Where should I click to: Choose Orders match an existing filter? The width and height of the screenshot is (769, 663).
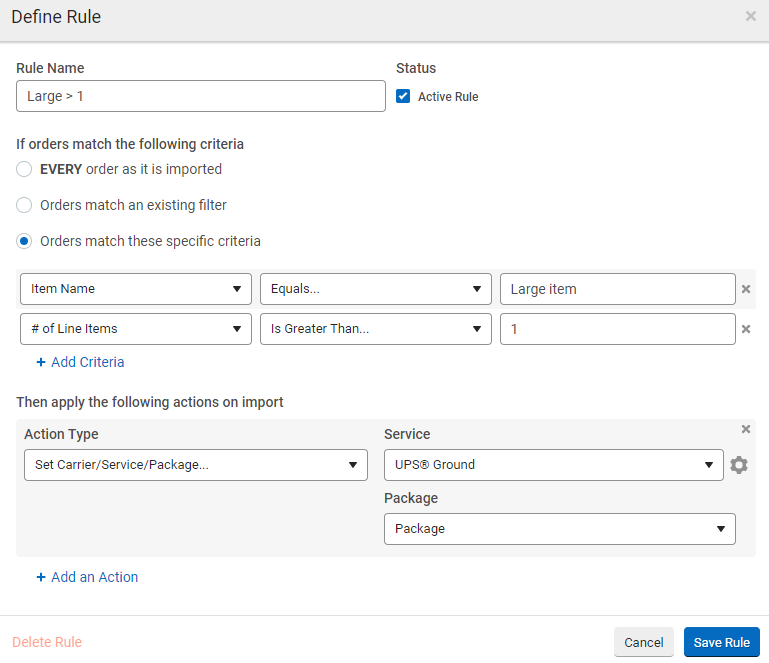(x=24, y=205)
